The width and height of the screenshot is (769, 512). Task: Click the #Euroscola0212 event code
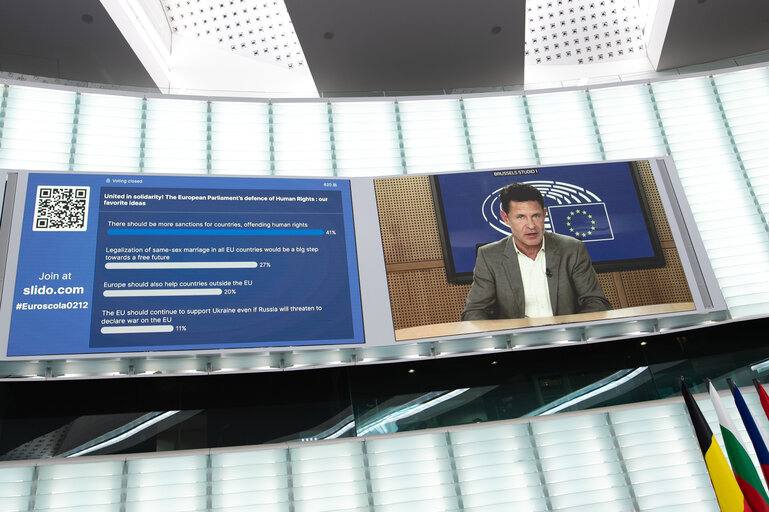(x=52, y=305)
